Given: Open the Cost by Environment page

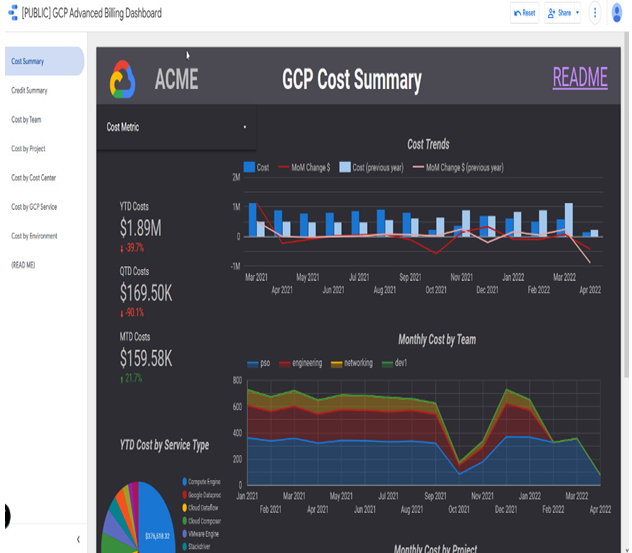Looking at the screenshot, I should [34, 236].
